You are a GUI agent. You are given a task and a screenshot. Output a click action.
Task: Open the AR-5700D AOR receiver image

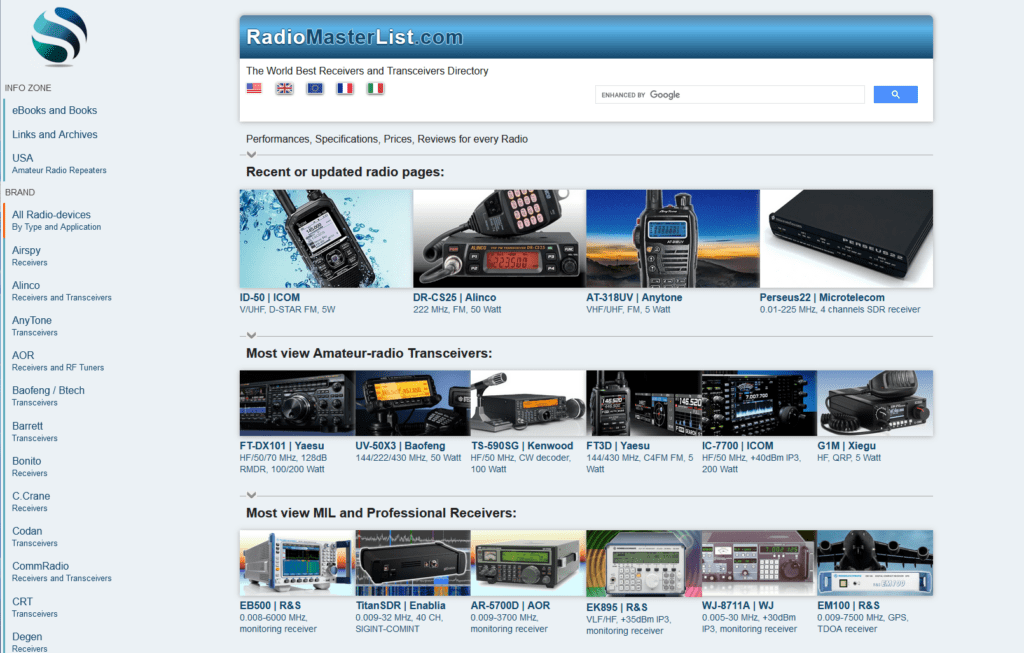(528, 563)
